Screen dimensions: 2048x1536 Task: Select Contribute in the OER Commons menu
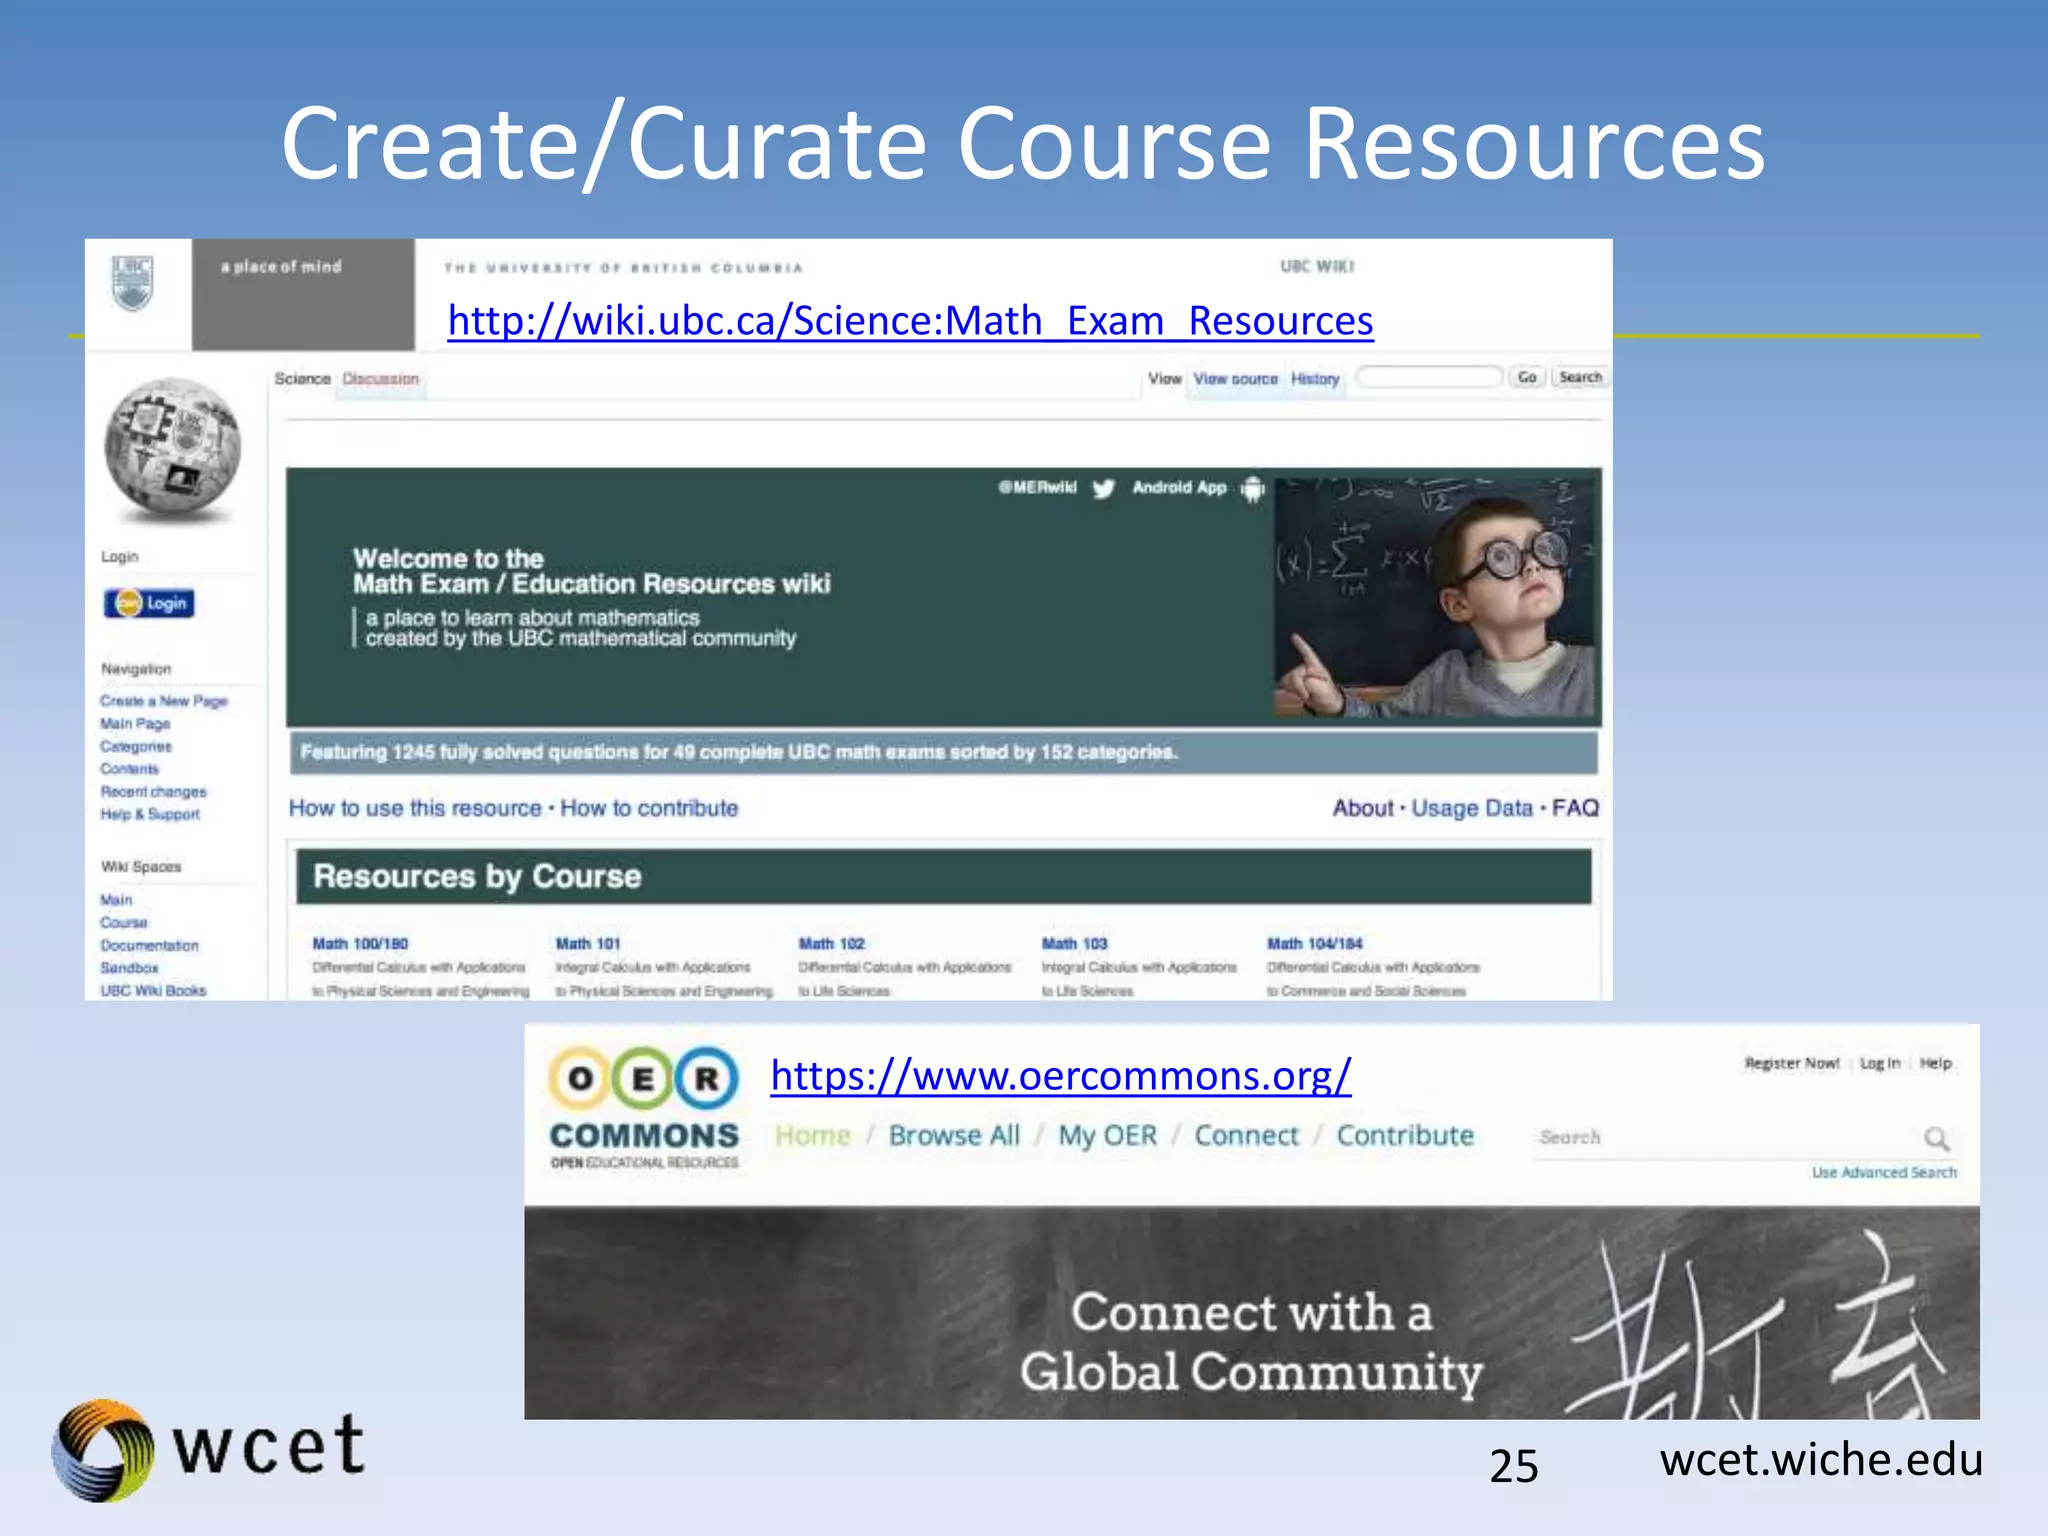tap(1405, 1135)
